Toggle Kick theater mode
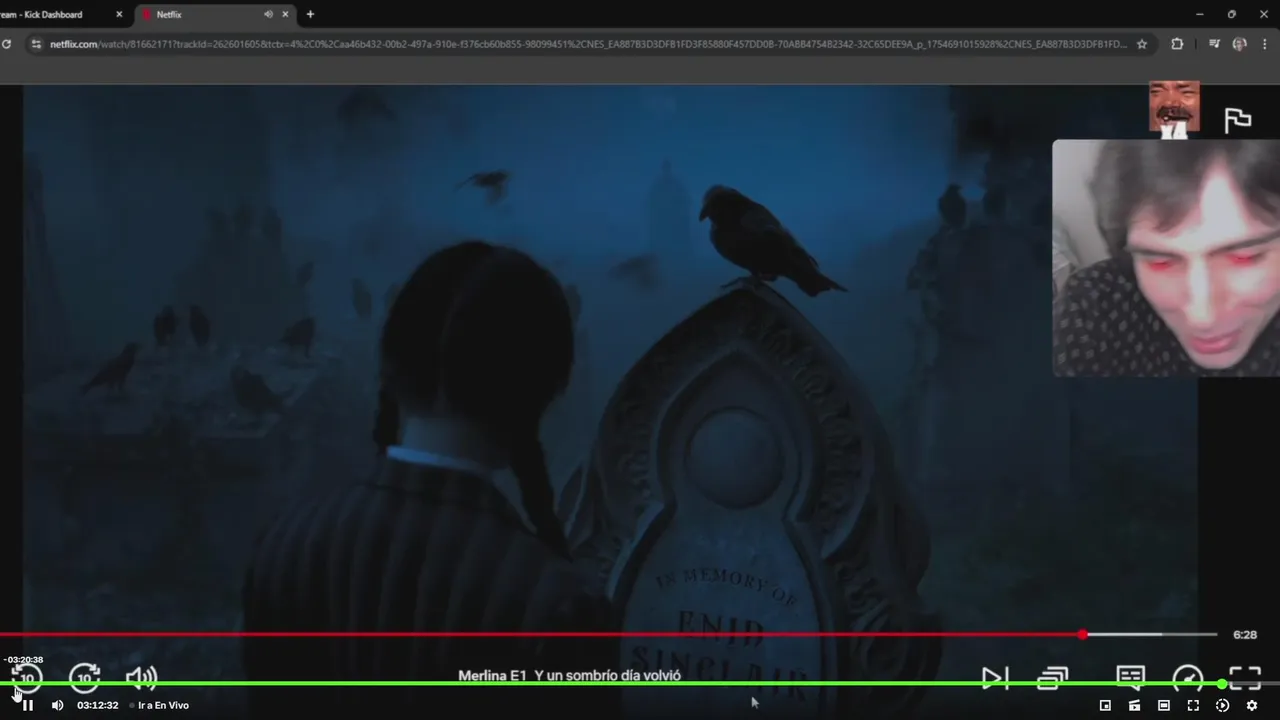 tap(1164, 705)
